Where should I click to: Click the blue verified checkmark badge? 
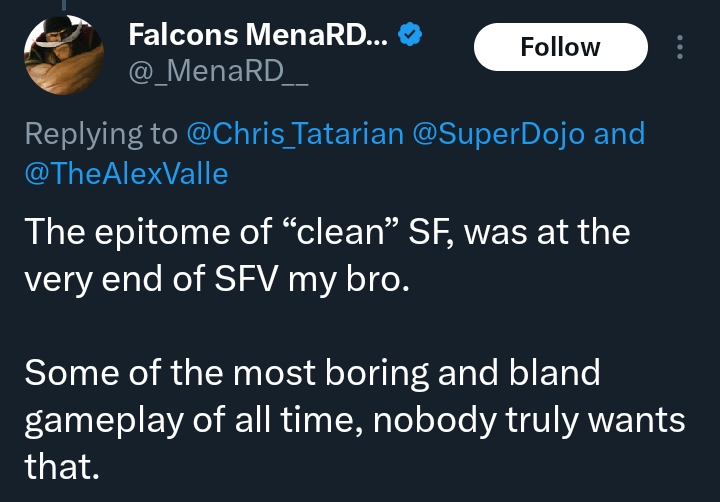(410, 35)
